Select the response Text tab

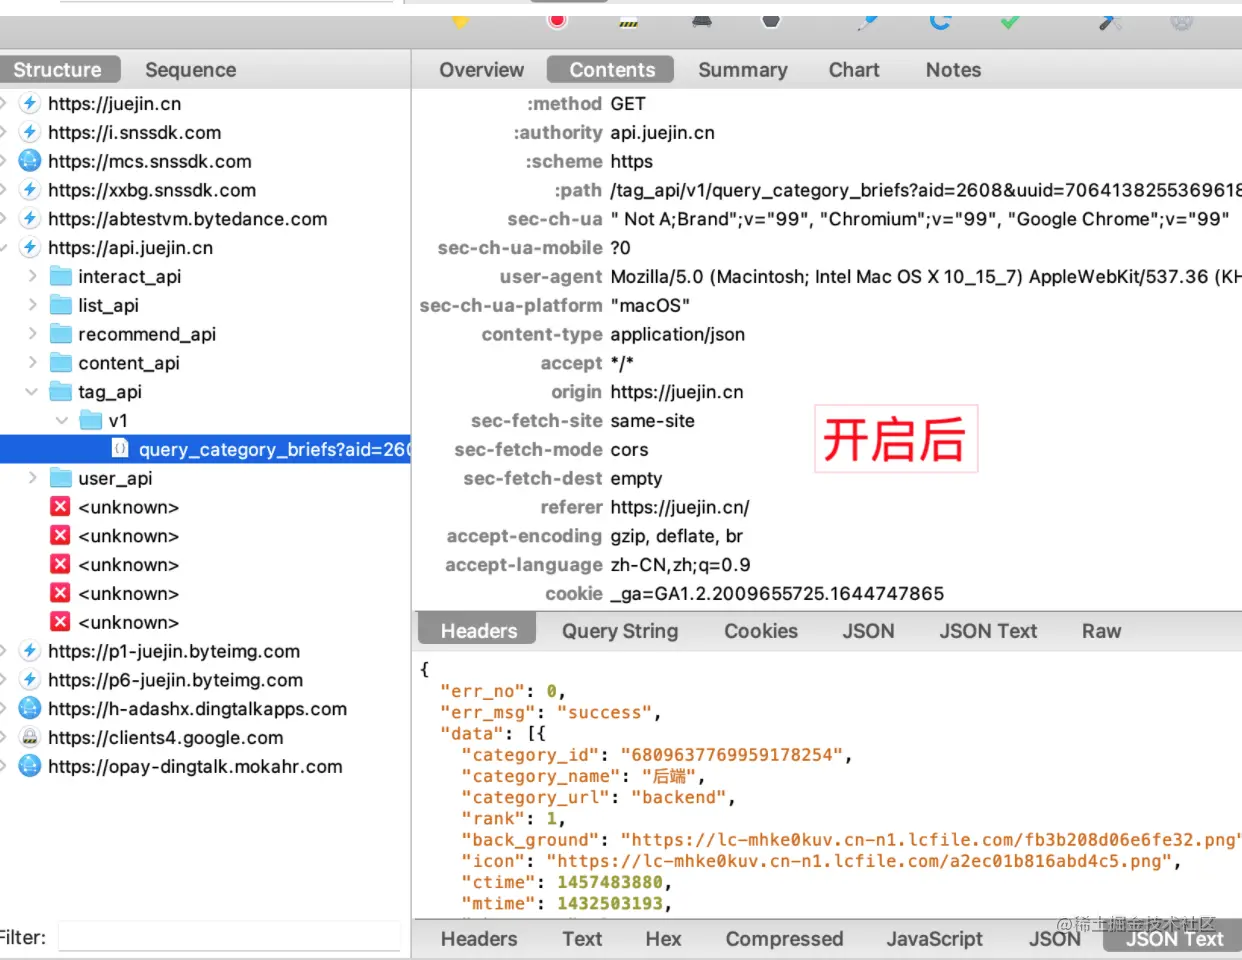point(582,939)
